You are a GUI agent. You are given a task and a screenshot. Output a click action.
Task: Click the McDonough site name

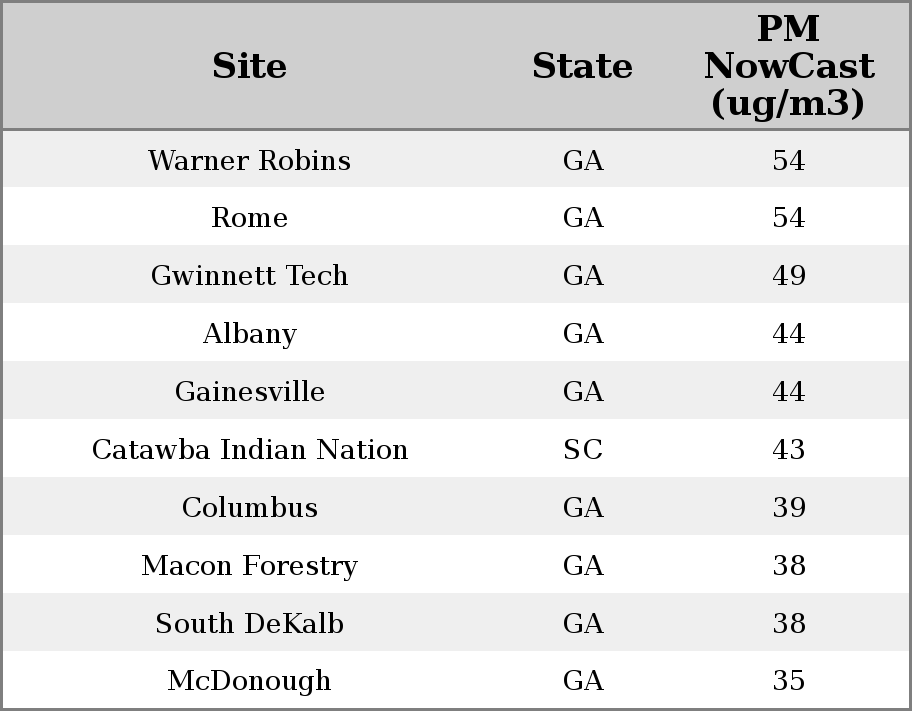click(x=249, y=681)
